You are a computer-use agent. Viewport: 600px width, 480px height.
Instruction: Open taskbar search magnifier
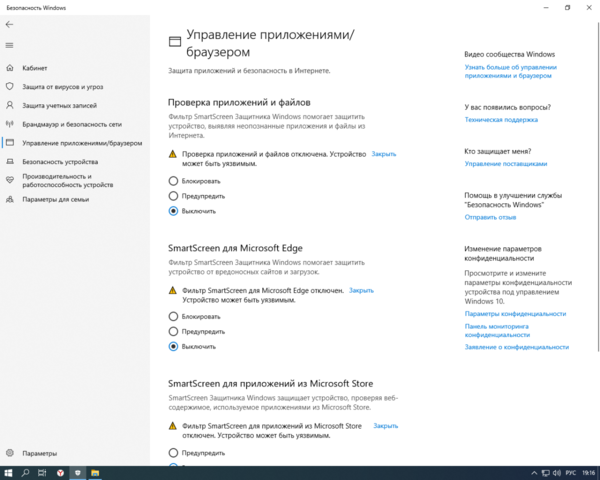pos(25,473)
